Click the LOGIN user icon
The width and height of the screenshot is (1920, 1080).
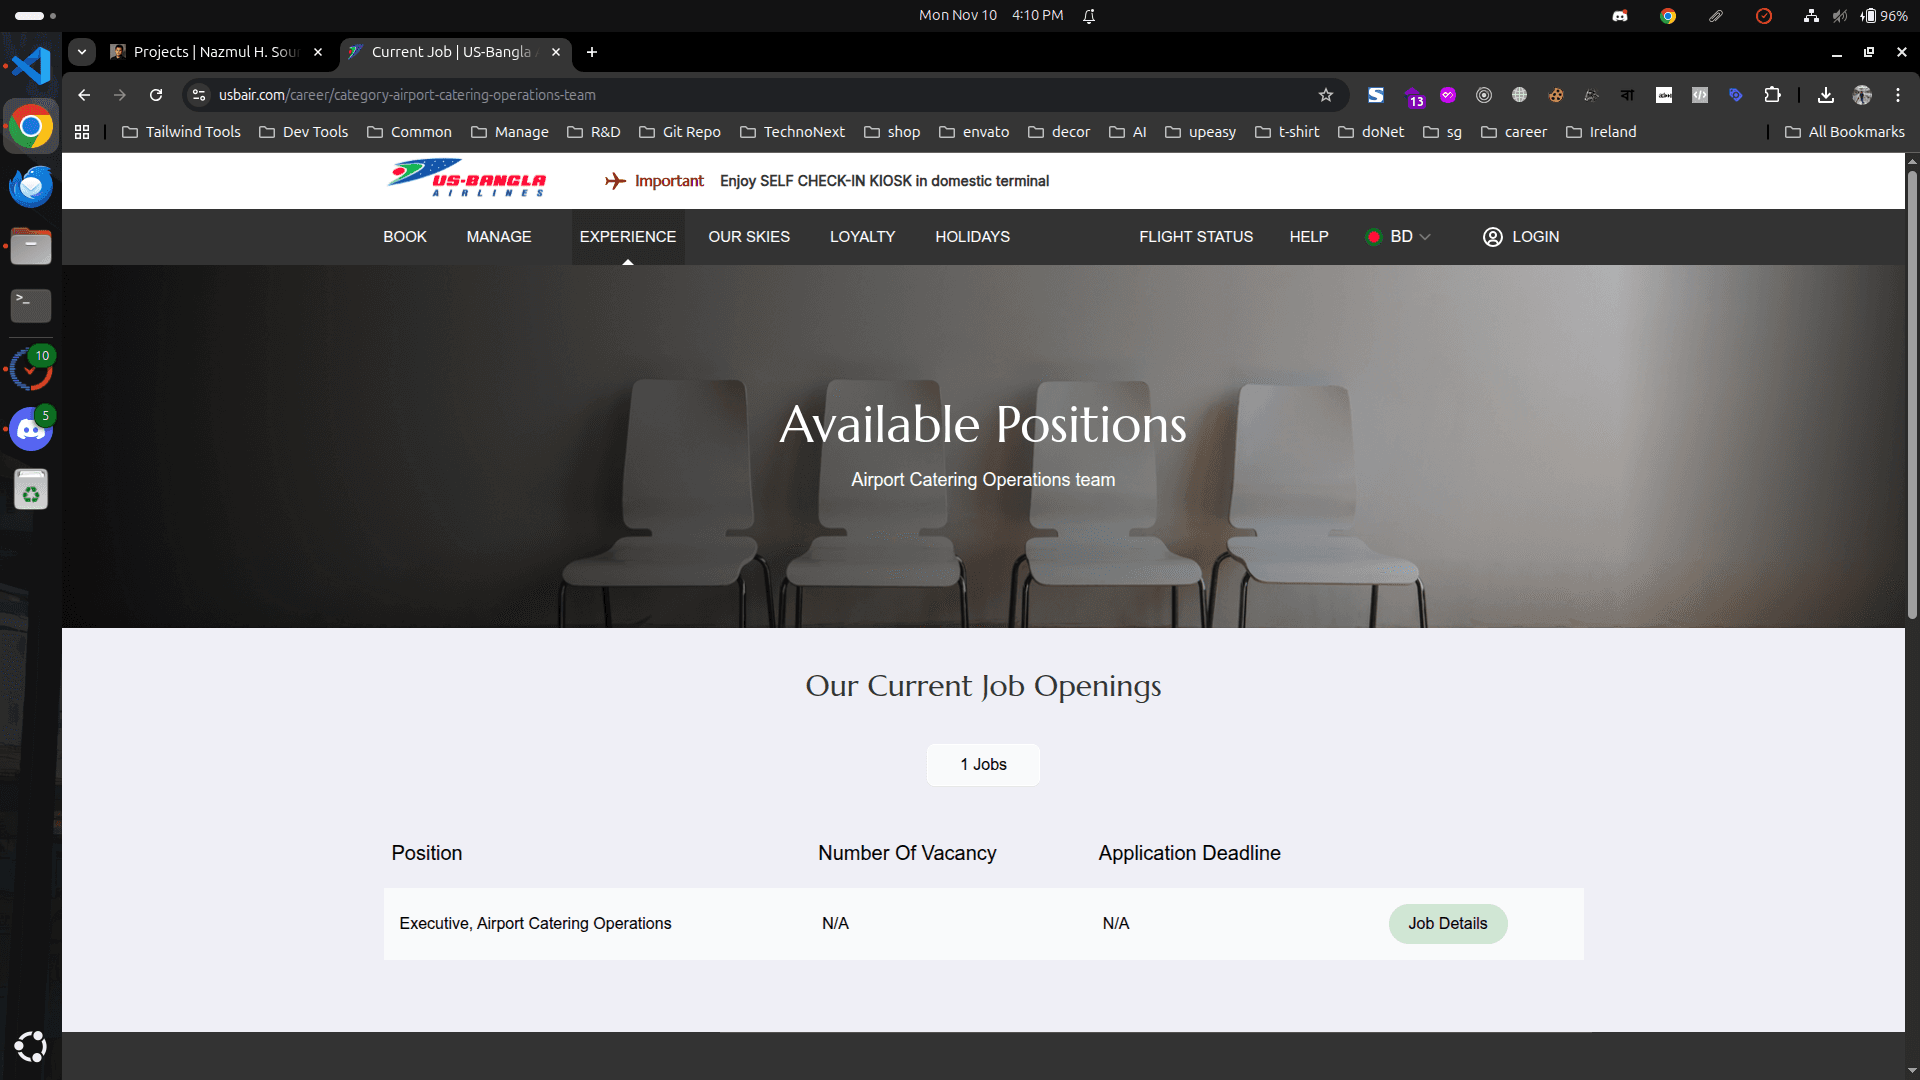[1492, 237]
